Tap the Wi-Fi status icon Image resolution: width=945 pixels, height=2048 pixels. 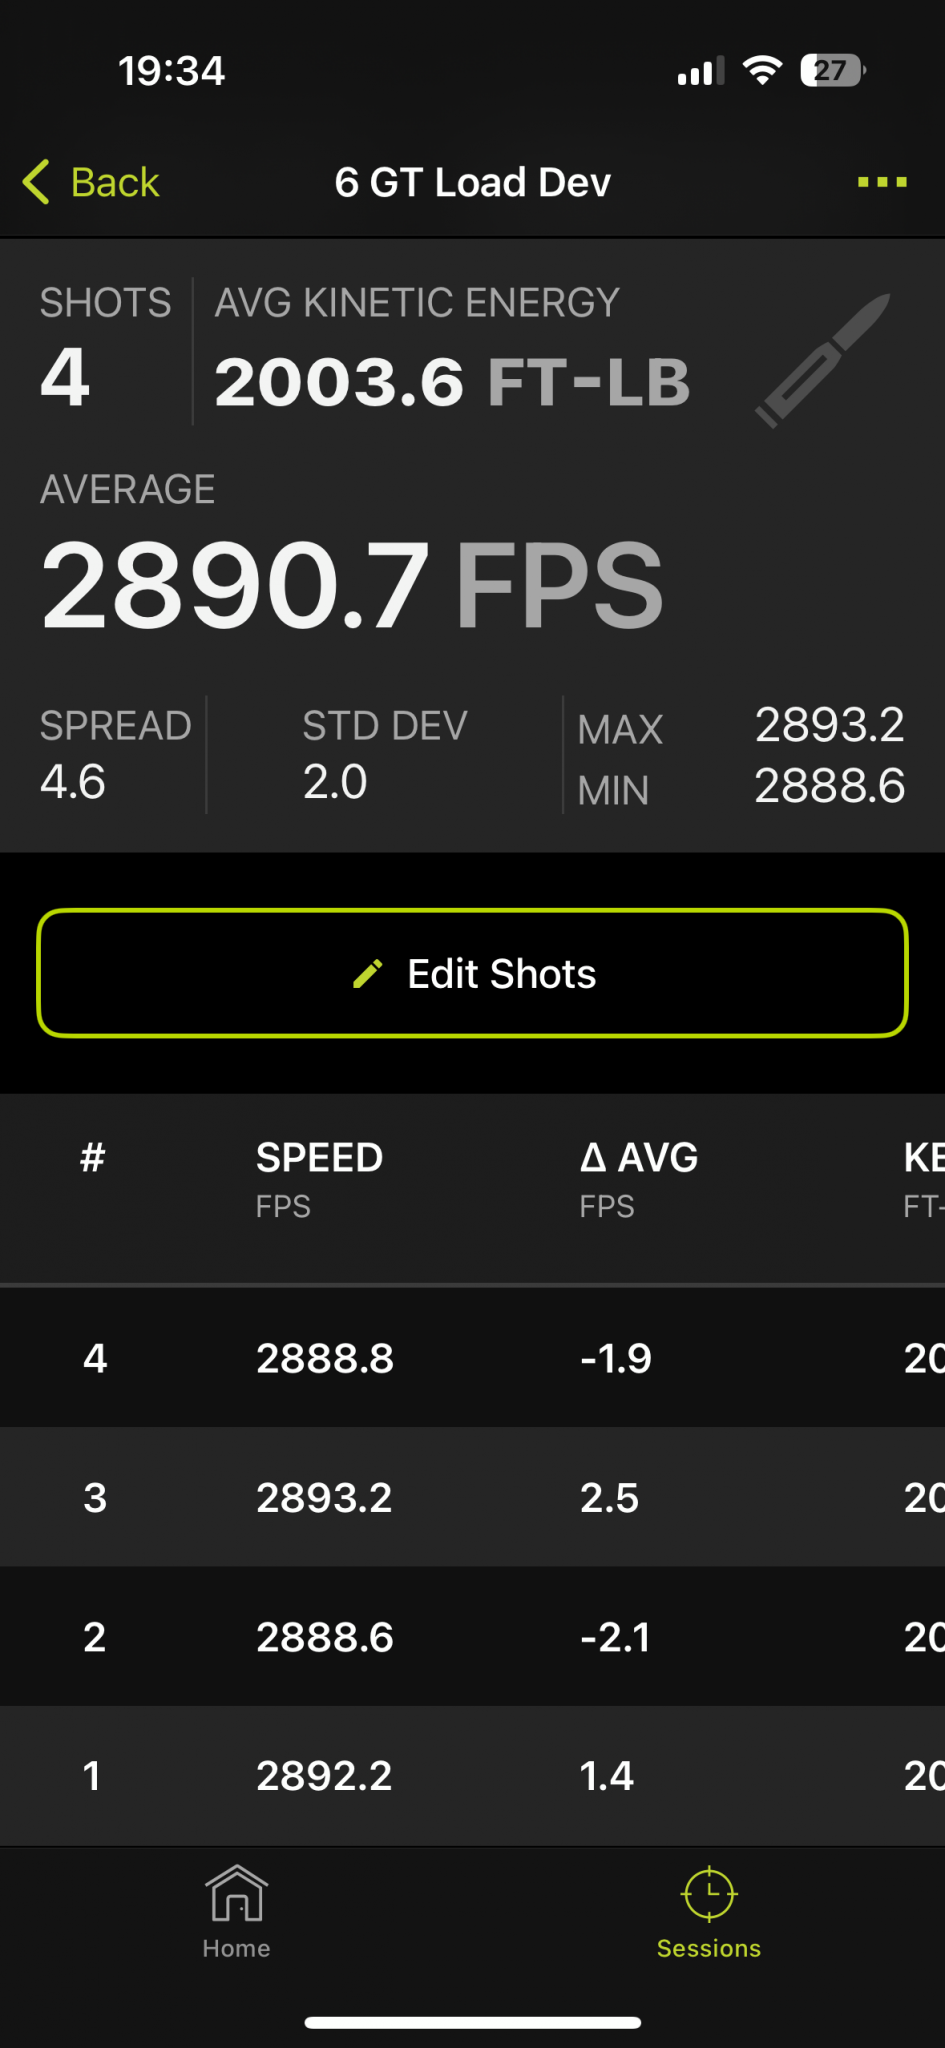click(x=762, y=71)
